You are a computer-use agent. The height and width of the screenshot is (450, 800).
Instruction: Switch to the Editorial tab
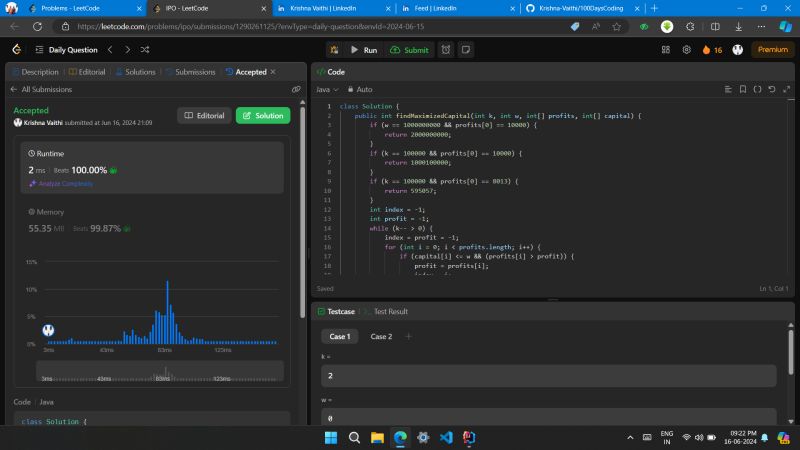88,72
